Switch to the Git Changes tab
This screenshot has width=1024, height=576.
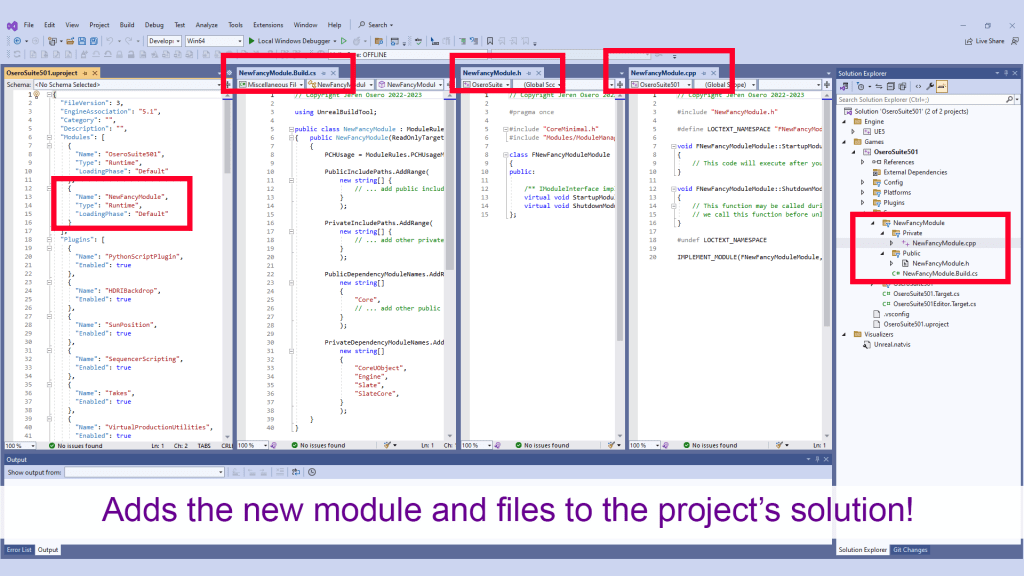[x=910, y=550]
